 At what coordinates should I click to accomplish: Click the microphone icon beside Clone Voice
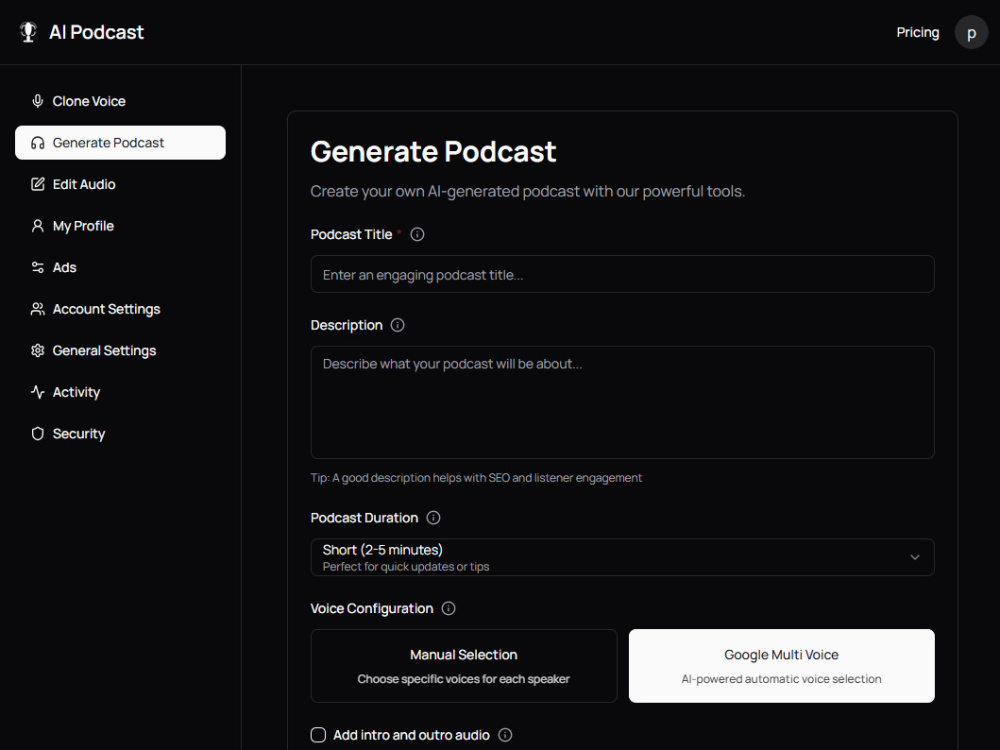[x=38, y=101]
